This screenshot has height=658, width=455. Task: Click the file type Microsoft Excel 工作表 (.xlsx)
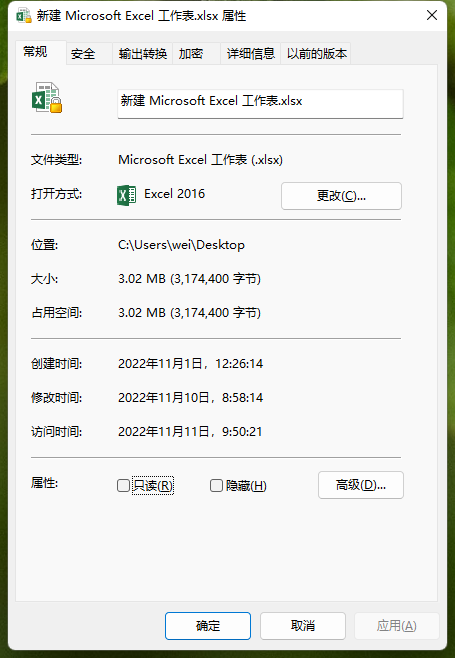click(200, 160)
